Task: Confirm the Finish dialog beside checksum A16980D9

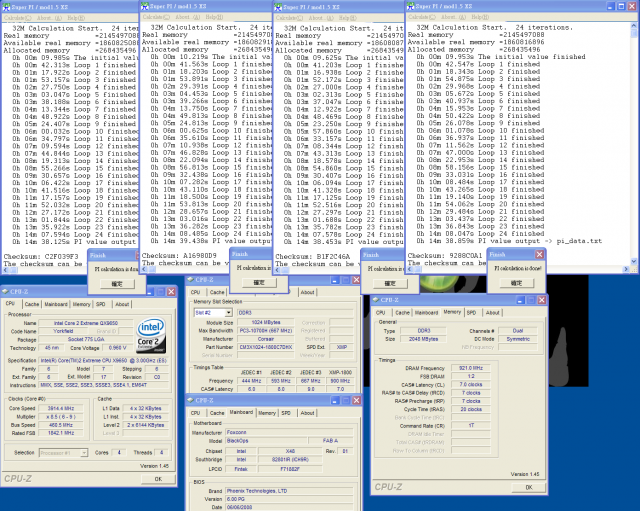Action: (259, 282)
